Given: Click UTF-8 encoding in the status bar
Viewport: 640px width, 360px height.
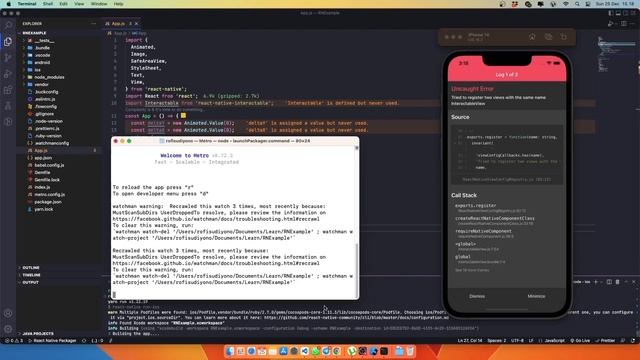Looking at the screenshot, I should (517, 340).
